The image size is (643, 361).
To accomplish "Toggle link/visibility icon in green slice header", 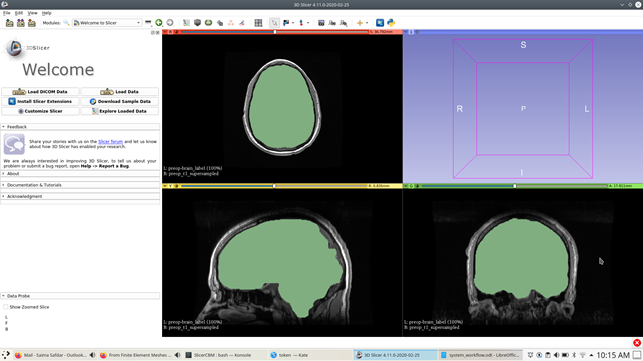I will [417, 186].
